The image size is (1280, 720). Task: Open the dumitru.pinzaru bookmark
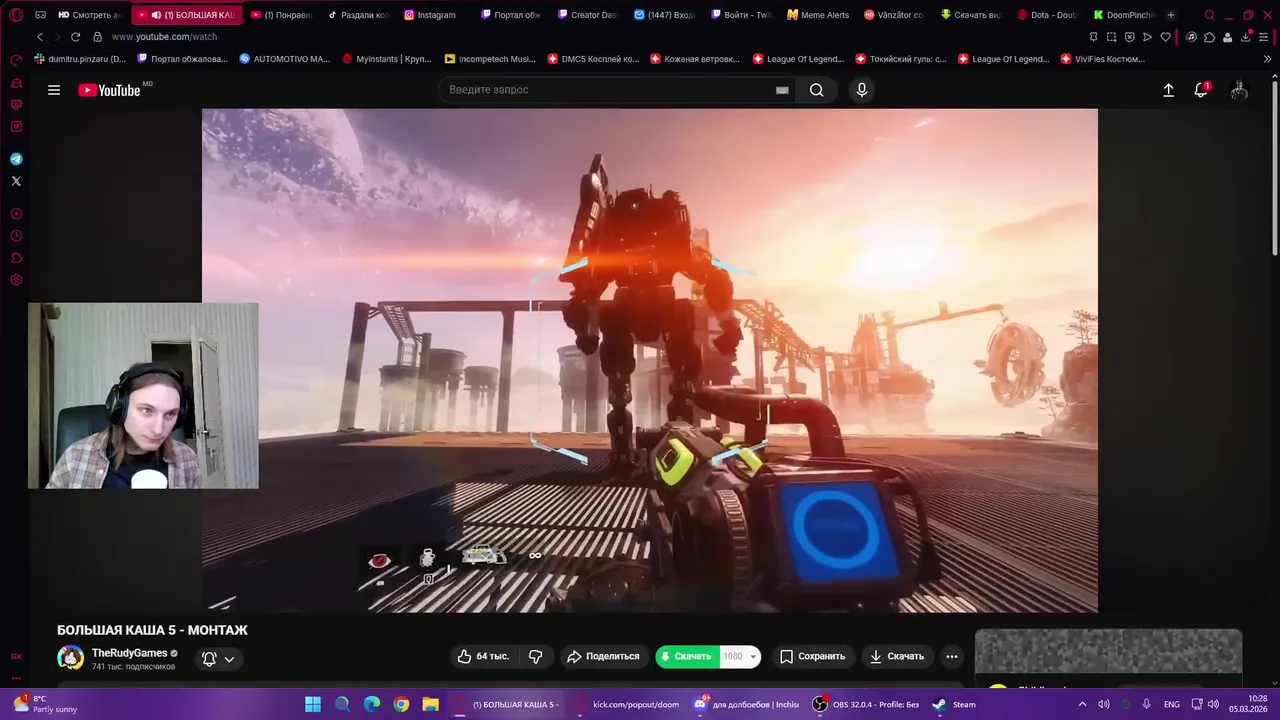80,59
